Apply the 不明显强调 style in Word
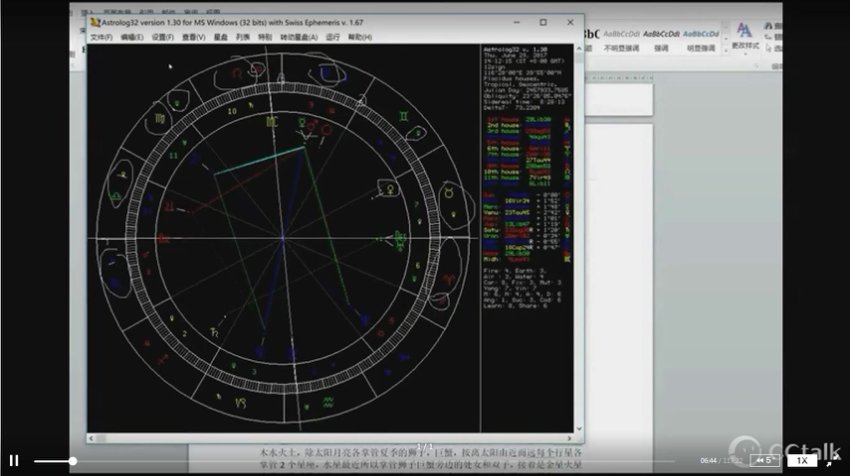 [x=621, y=40]
